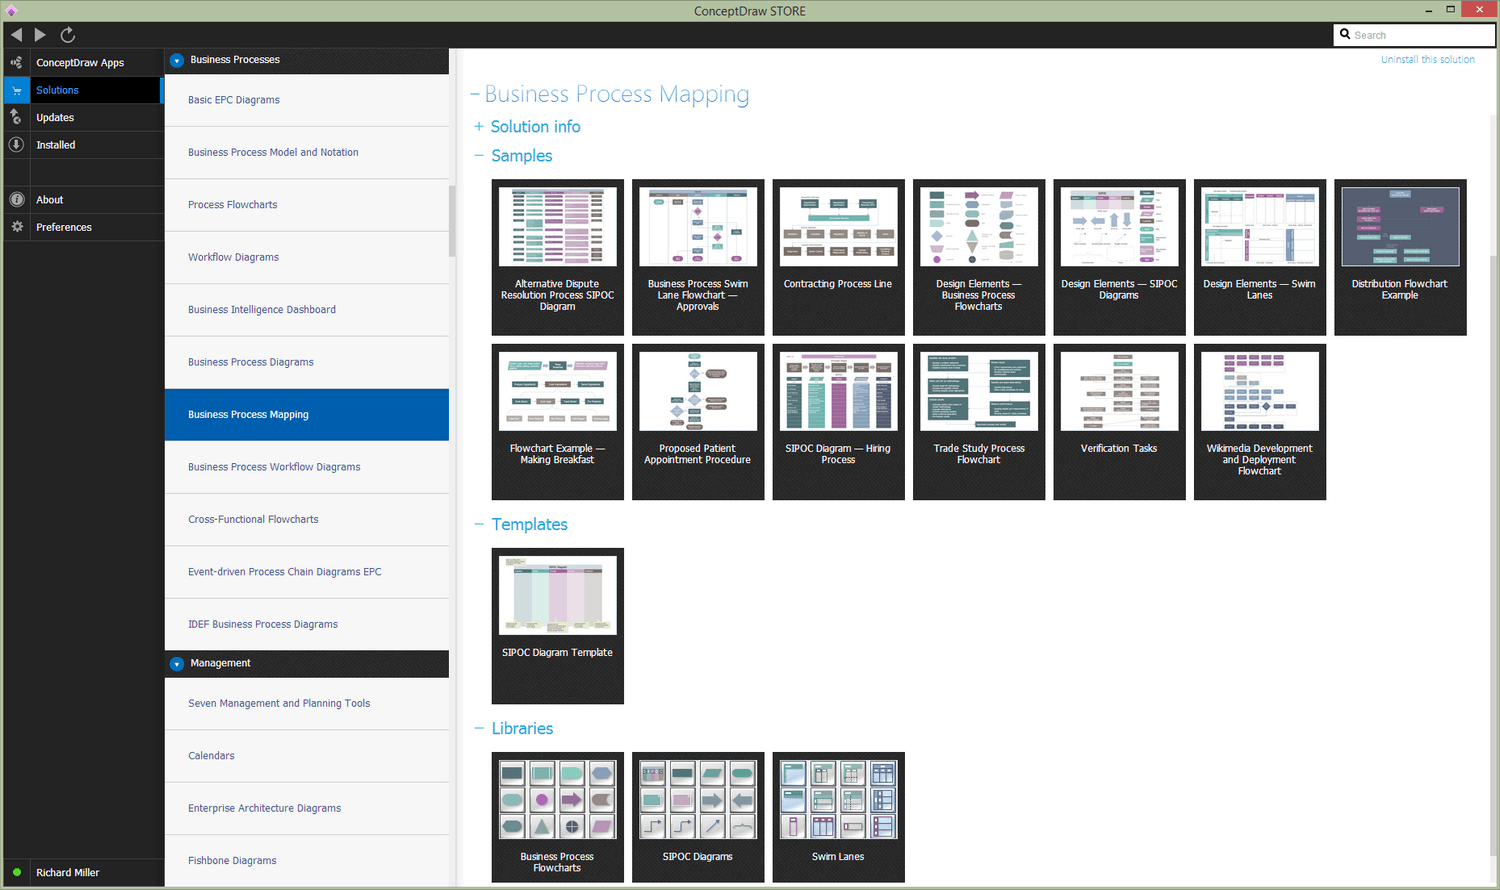The image size is (1500, 890).
Task: Select Business Process Diagrams
Action: pos(307,362)
